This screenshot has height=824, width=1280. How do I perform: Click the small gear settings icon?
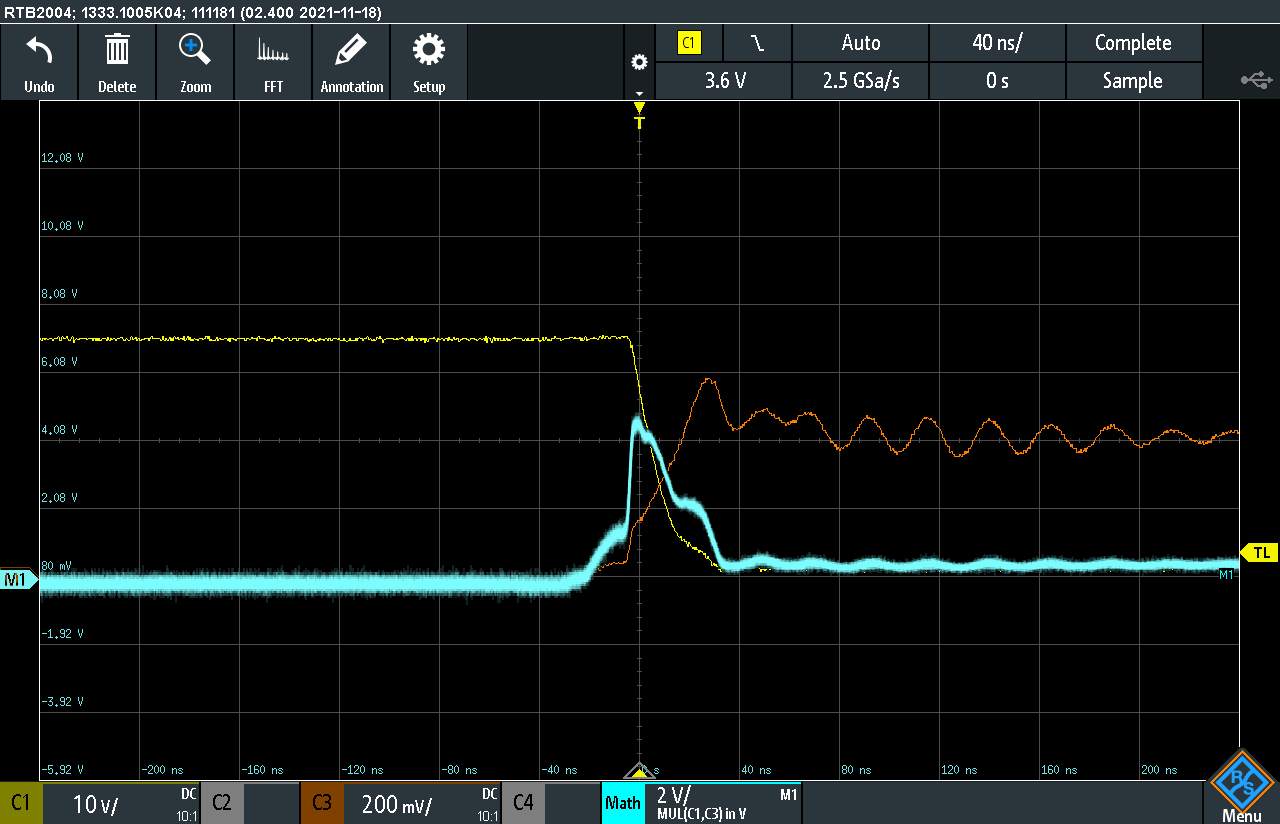coord(639,62)
